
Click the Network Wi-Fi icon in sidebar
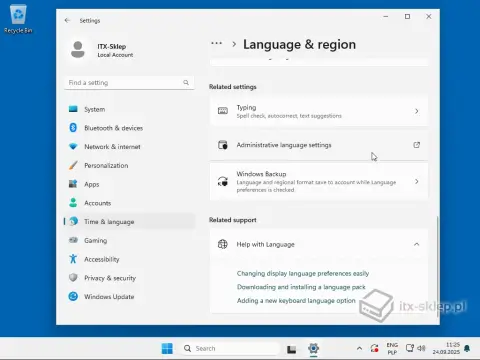click(73, 146)
